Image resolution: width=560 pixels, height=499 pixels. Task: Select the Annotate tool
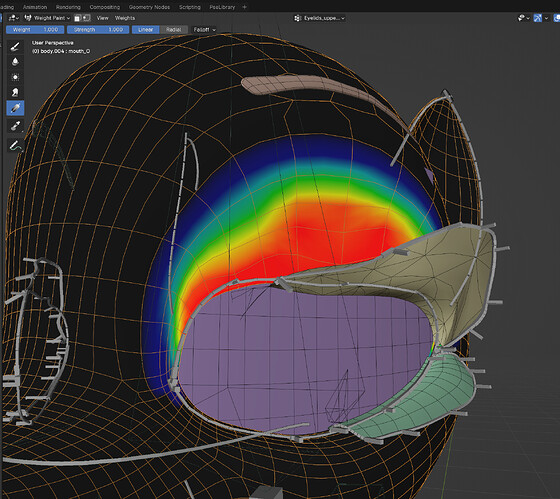[x=15, y=145]
